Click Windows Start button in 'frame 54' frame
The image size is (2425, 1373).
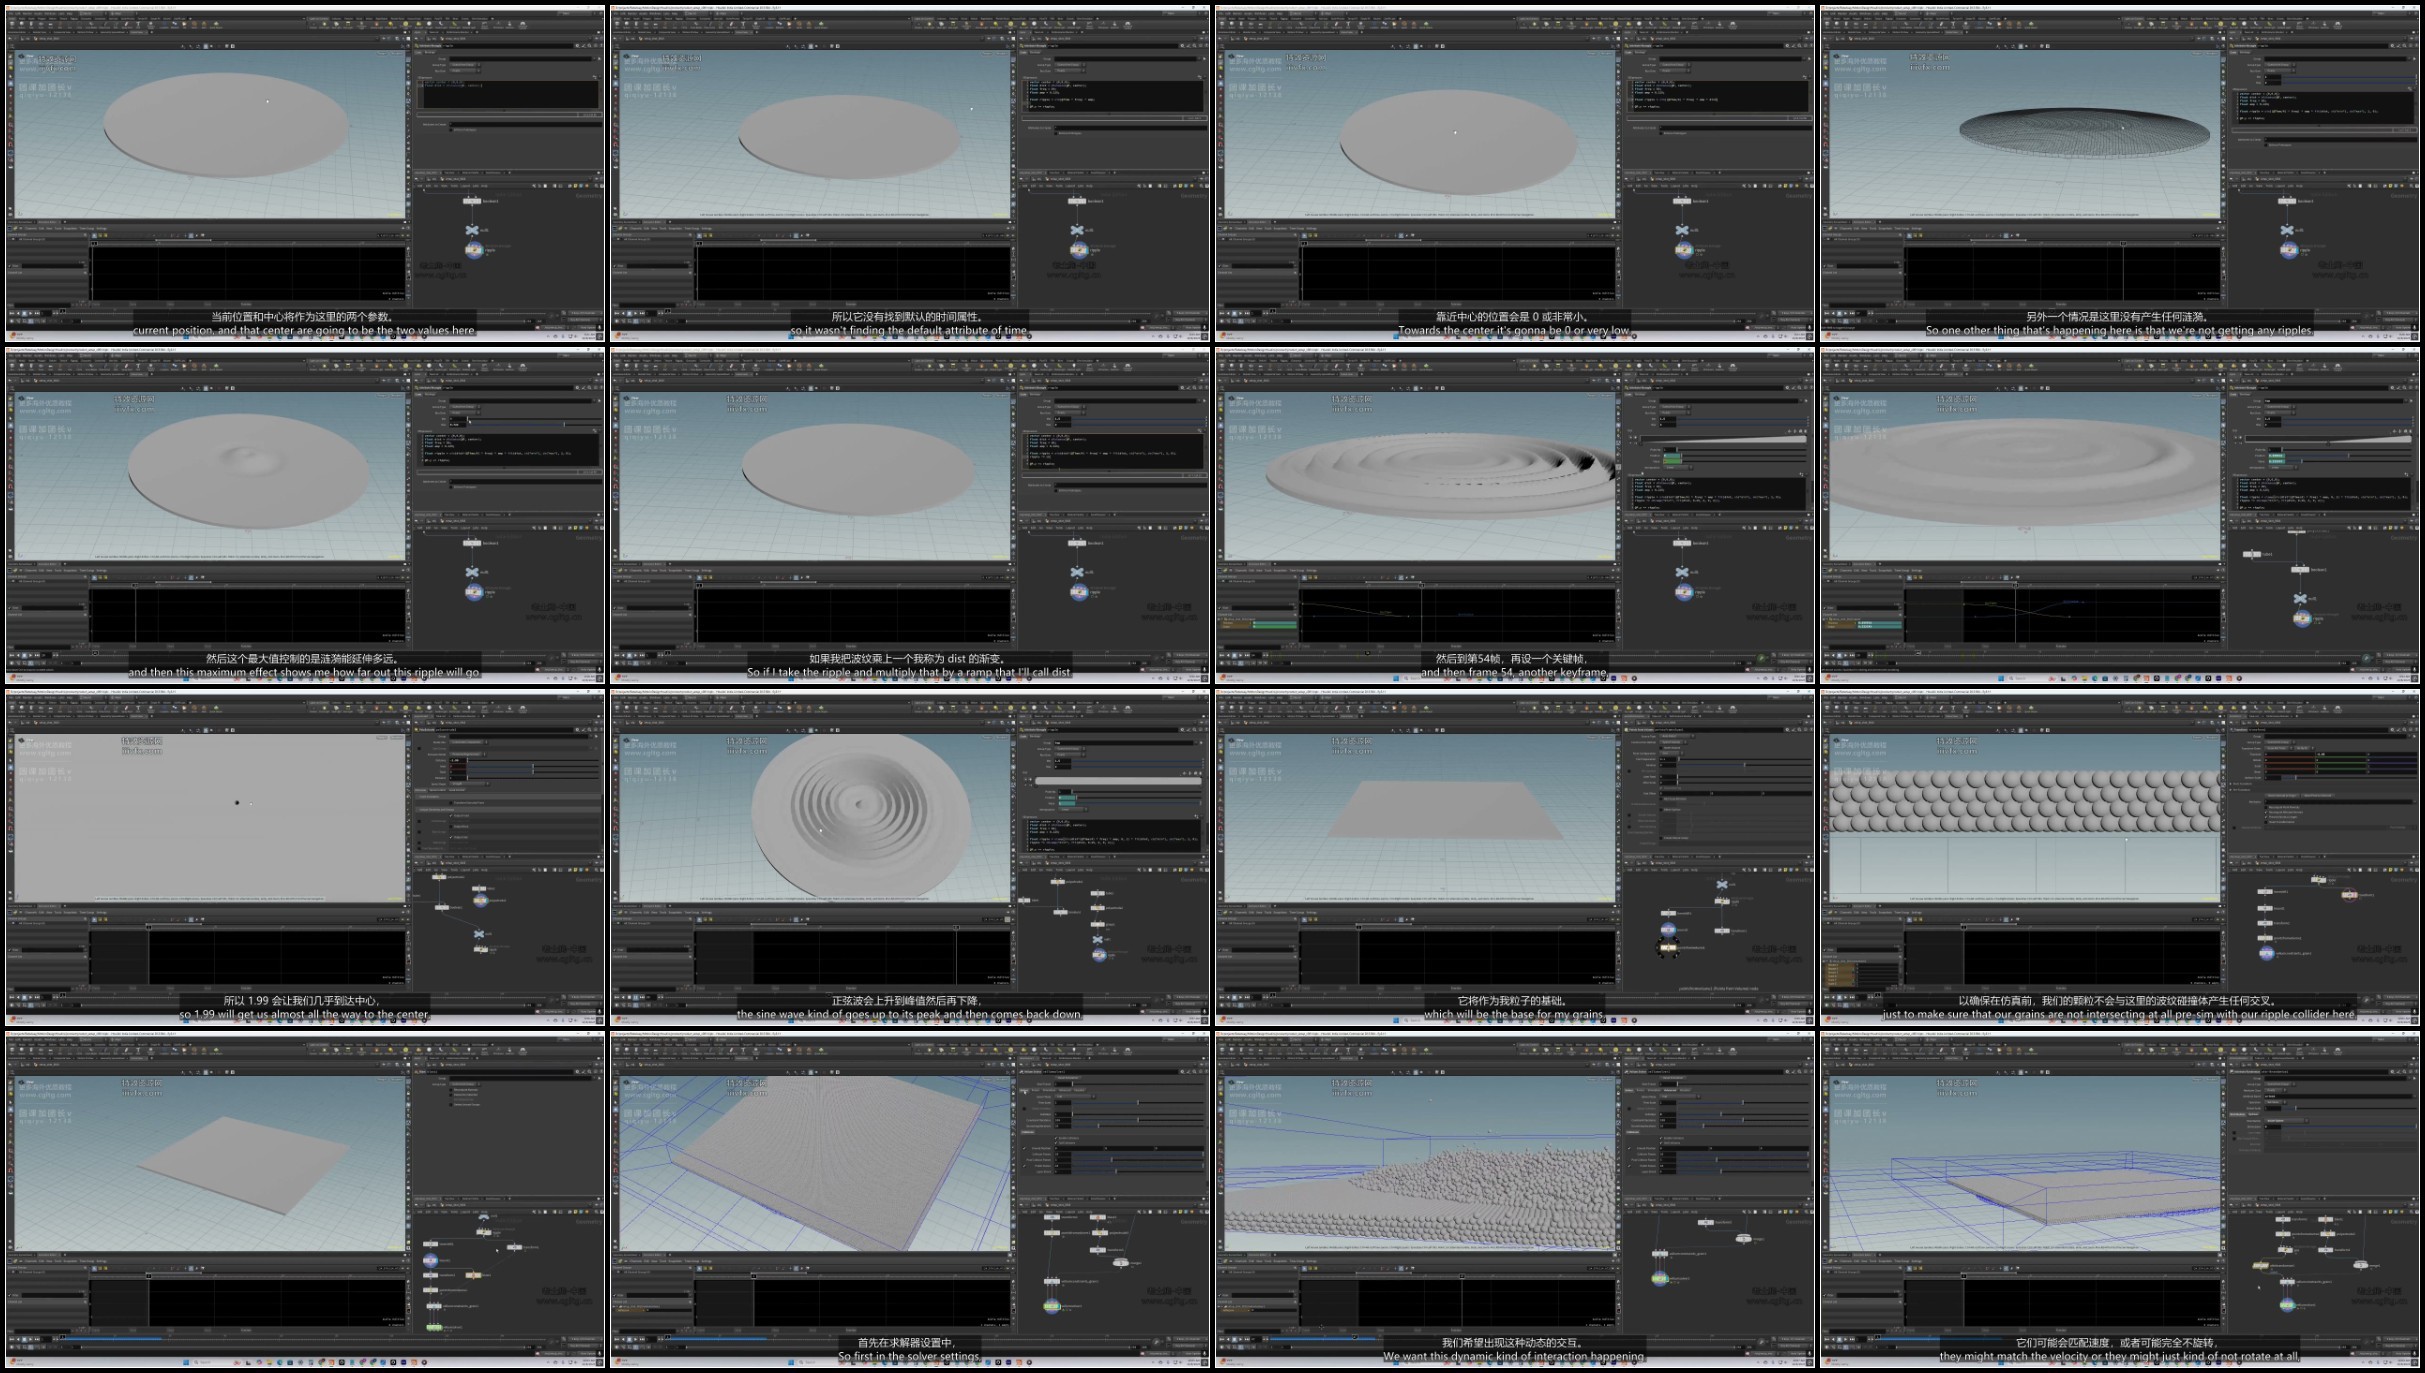click(x=1396, y=678)
